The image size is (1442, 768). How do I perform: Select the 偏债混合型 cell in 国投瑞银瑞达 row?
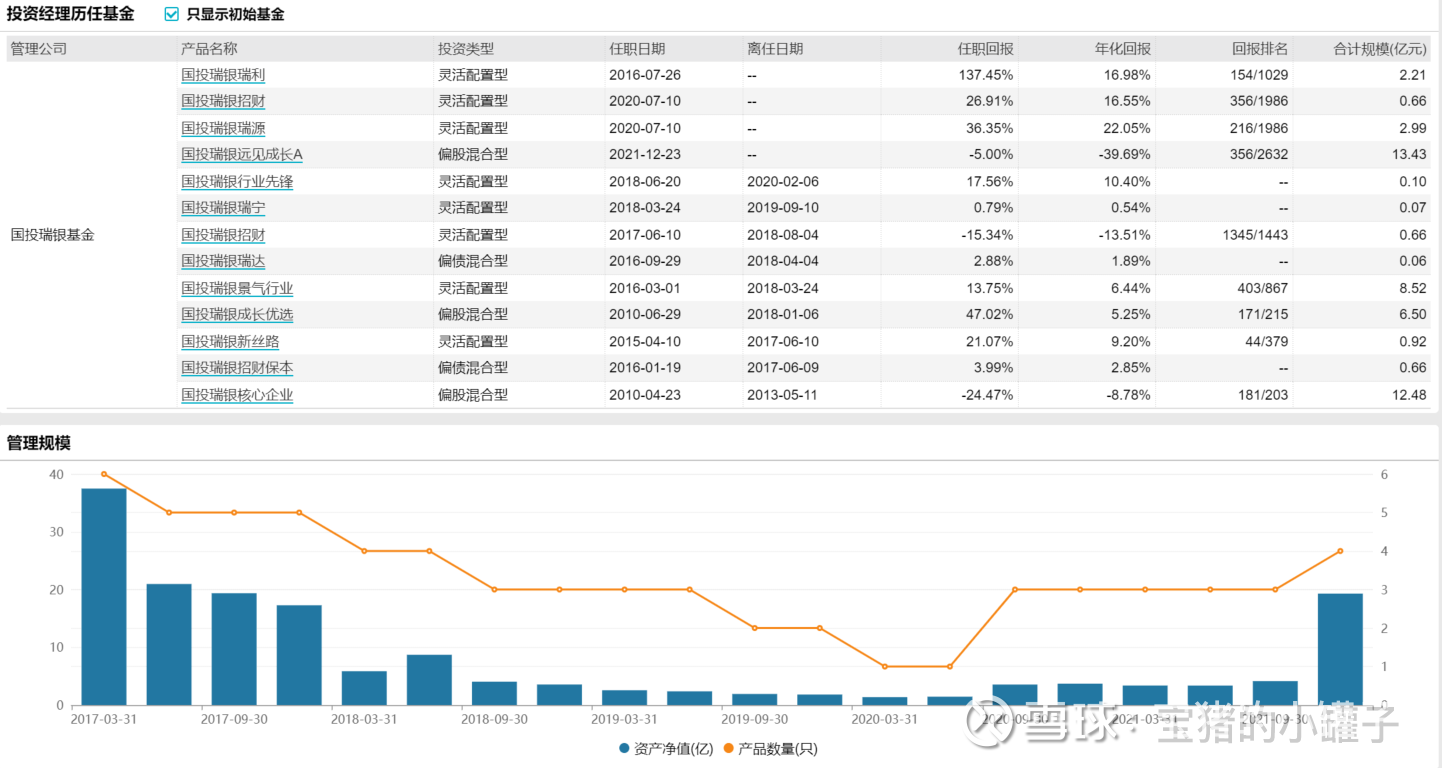(473, 261)
